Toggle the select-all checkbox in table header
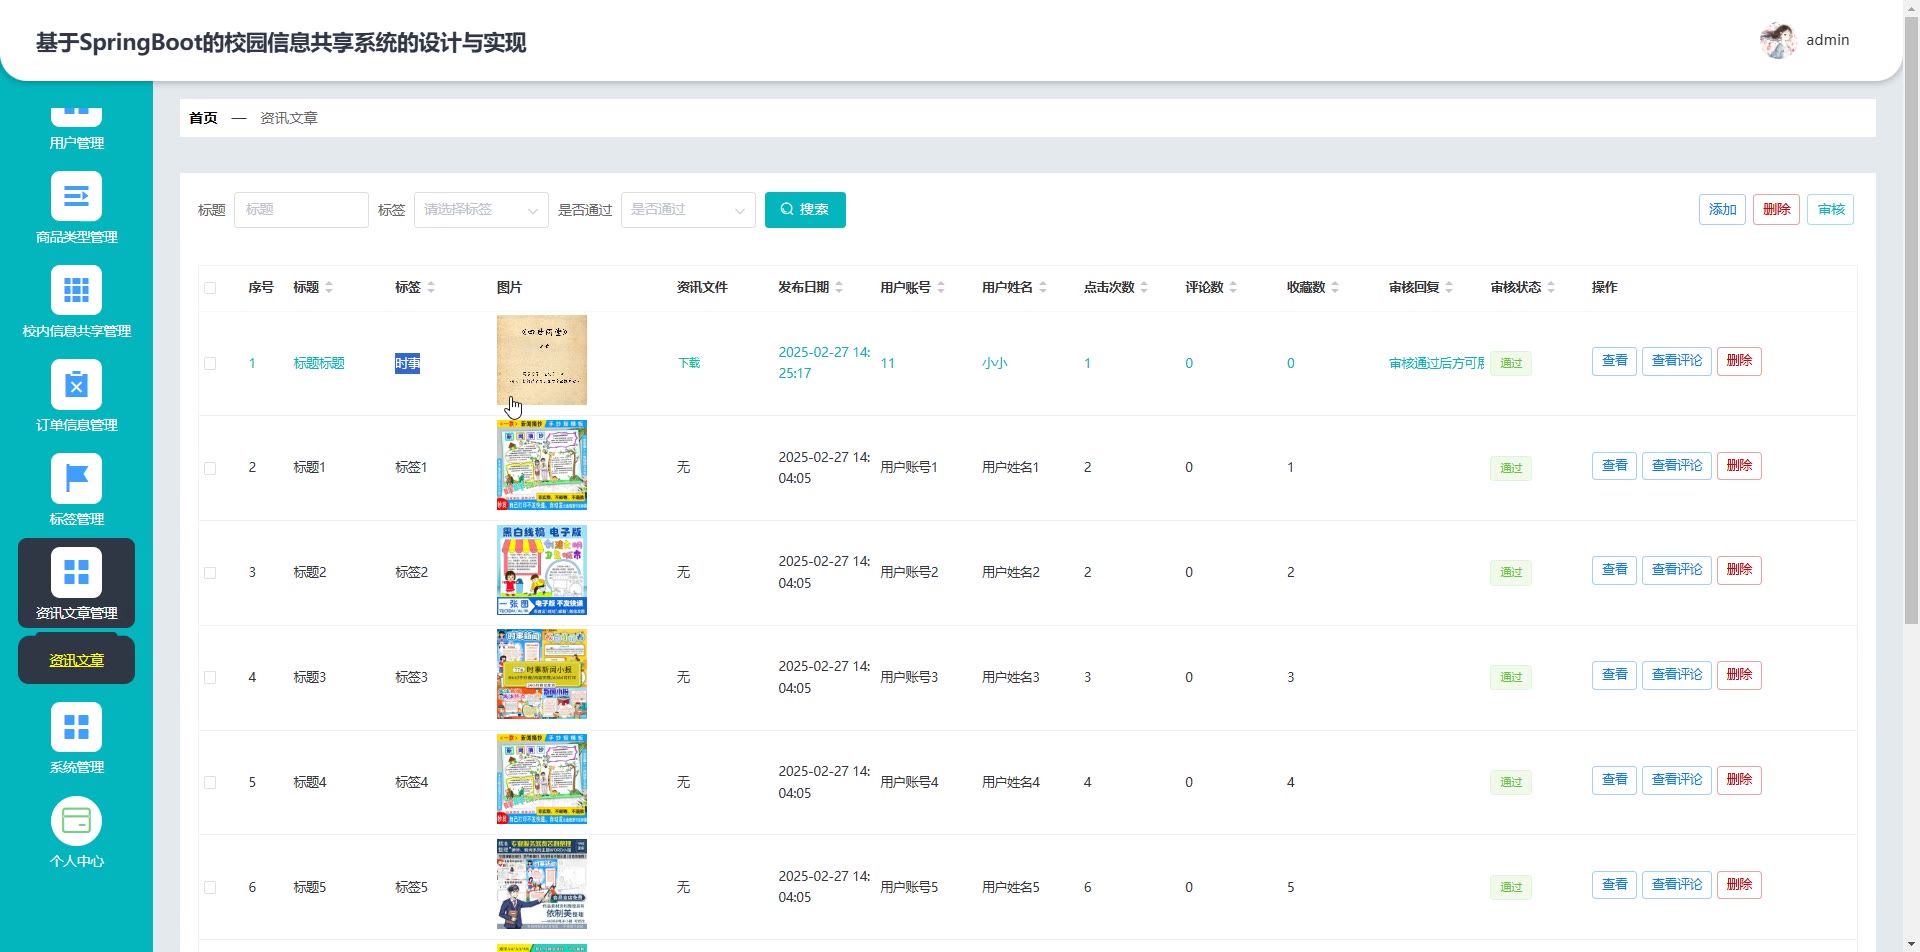Viewport: 1920px width, 952px height. [x=210, y=288]
